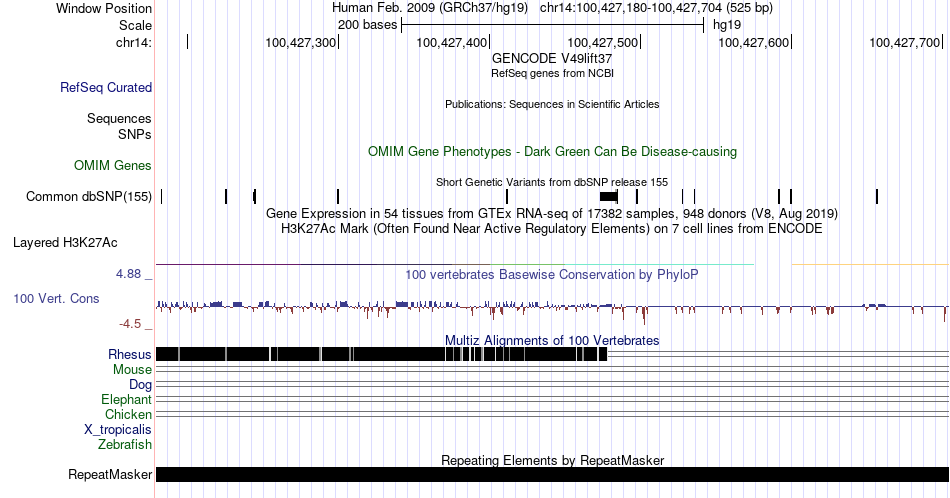Select the 100,427,500 ruler coordinate
Viewport: 950px width, 498px height.
coord(602,42)
